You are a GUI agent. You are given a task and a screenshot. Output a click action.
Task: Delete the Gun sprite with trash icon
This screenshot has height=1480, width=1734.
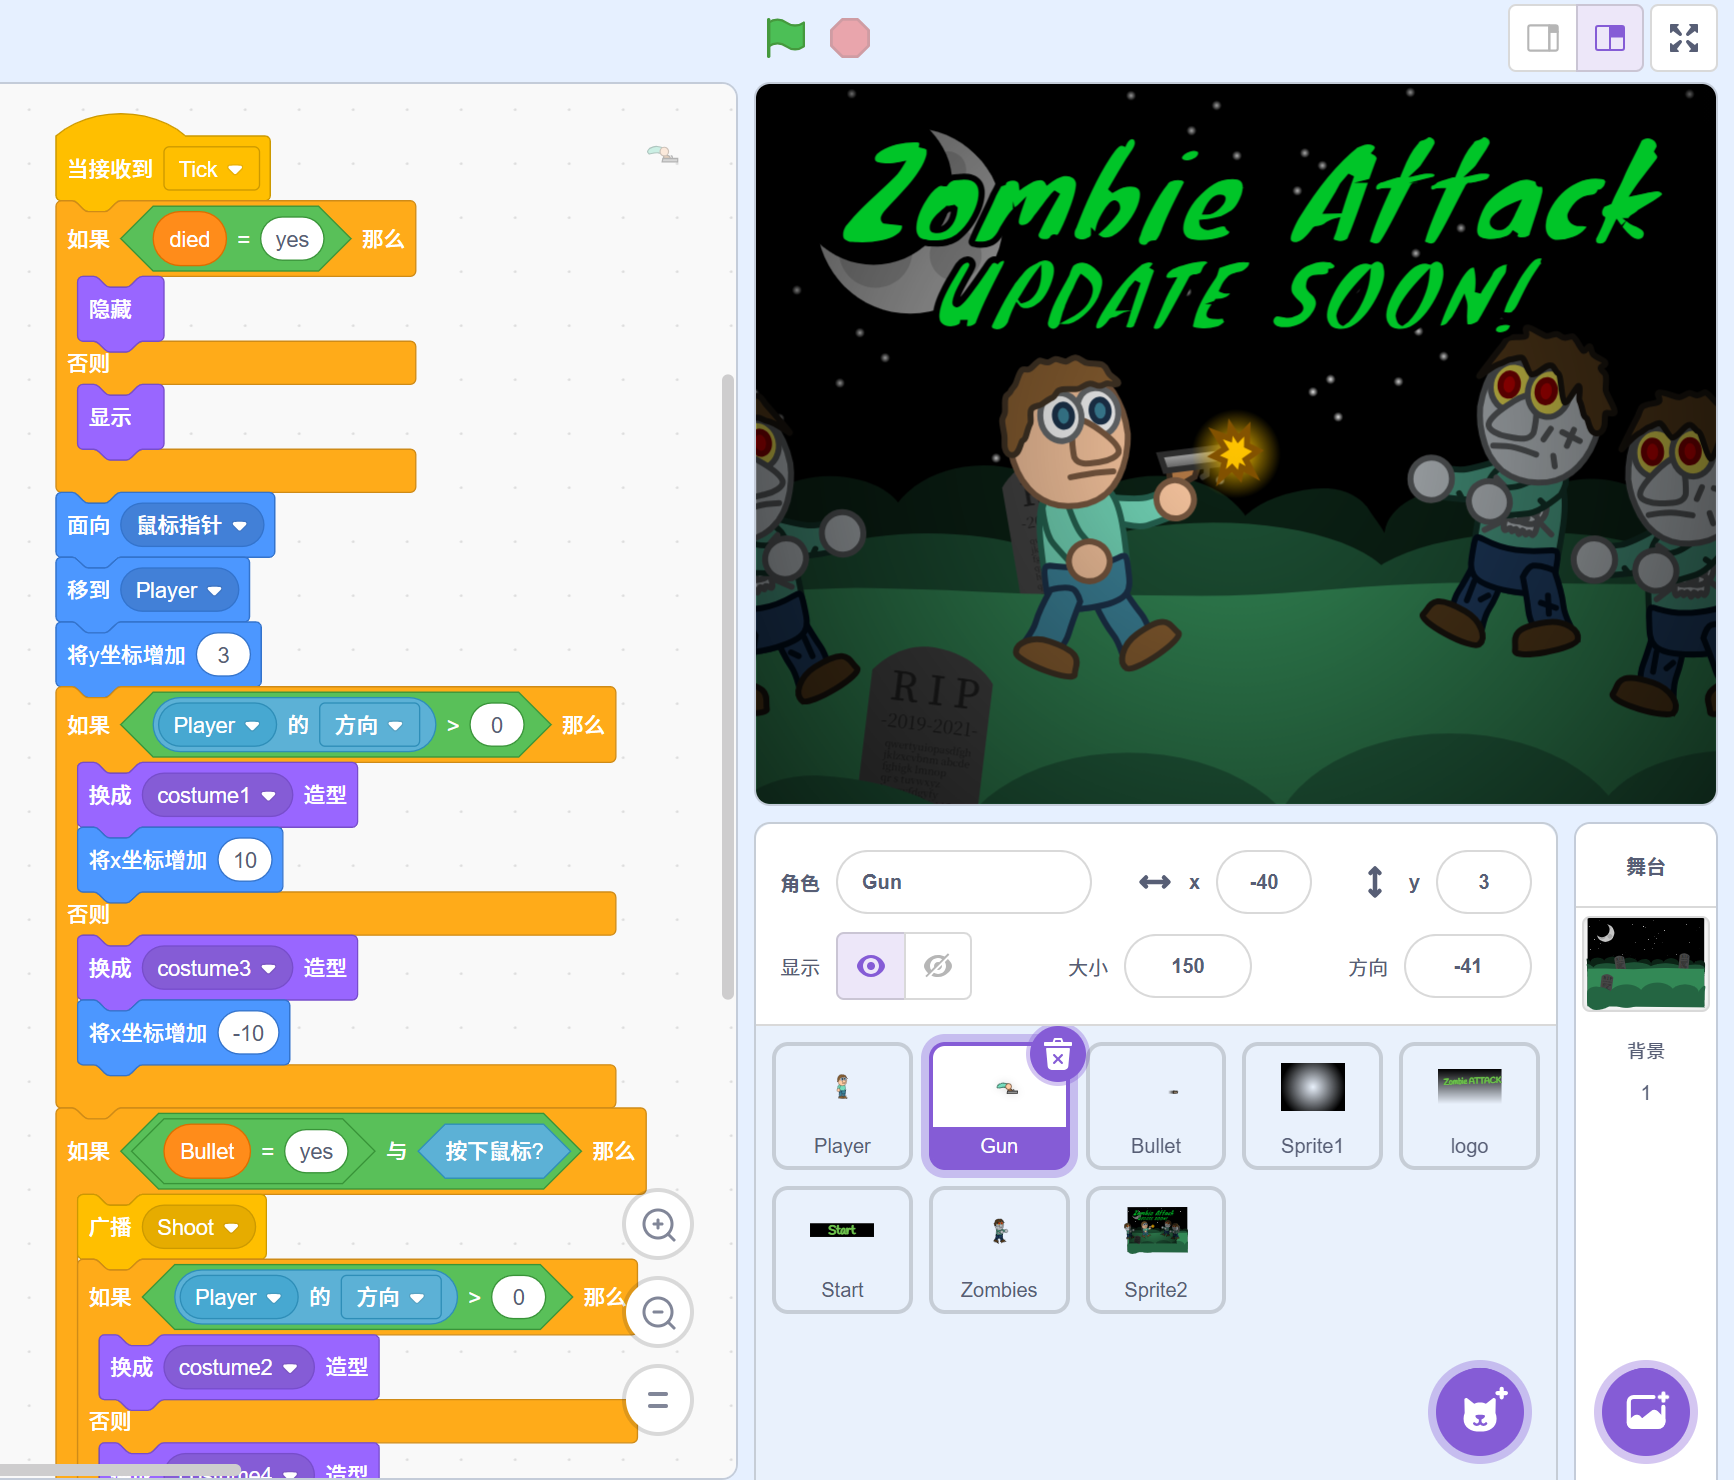coord(1057,1054)
